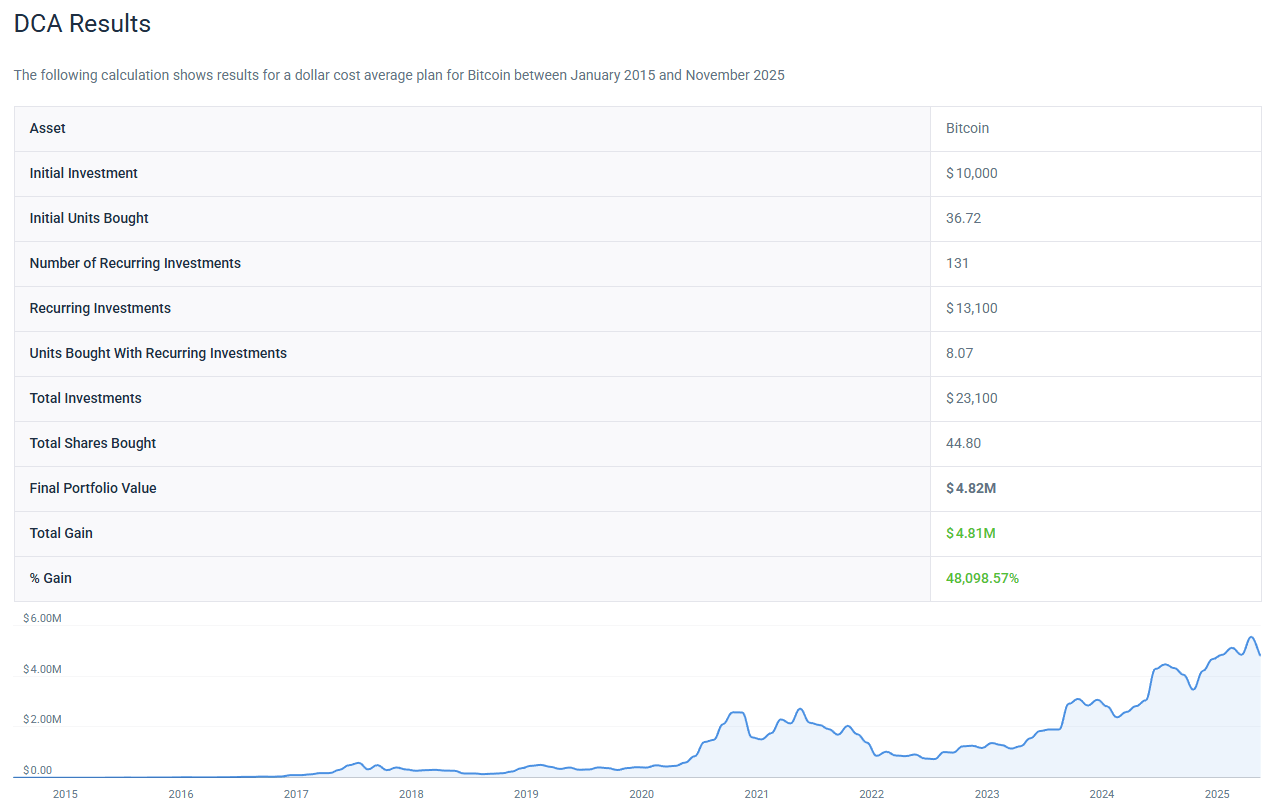Click the Number of Recurring Investments label
Image resolution: width=1280 pixels, height=810 pixels.
[x=135, y=263]
